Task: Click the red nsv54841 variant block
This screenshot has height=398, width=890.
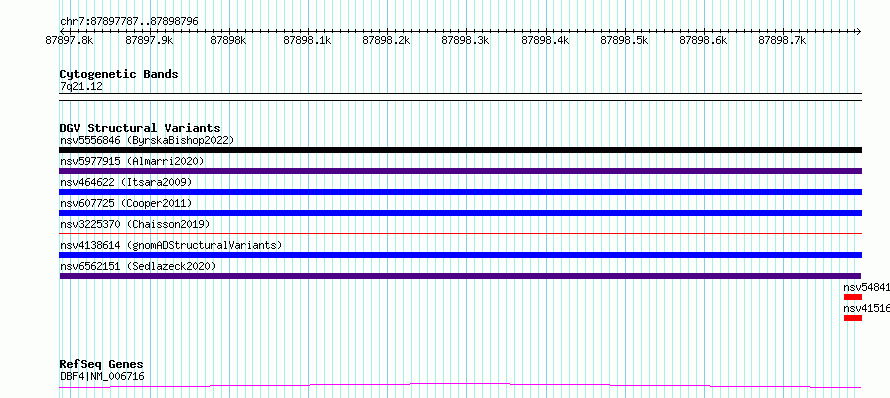Action: (x=853, y=297)
